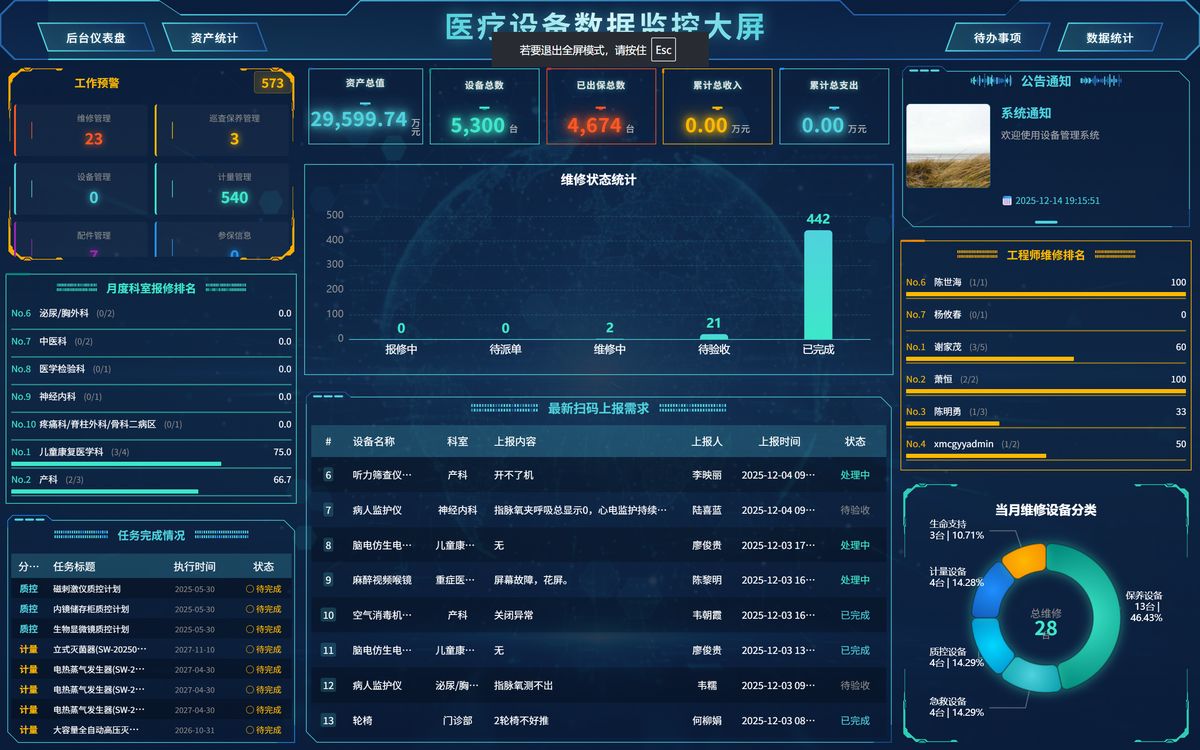The image size is (1200, 750).
Task: Open the 待办事项 section
Action: 997,38
